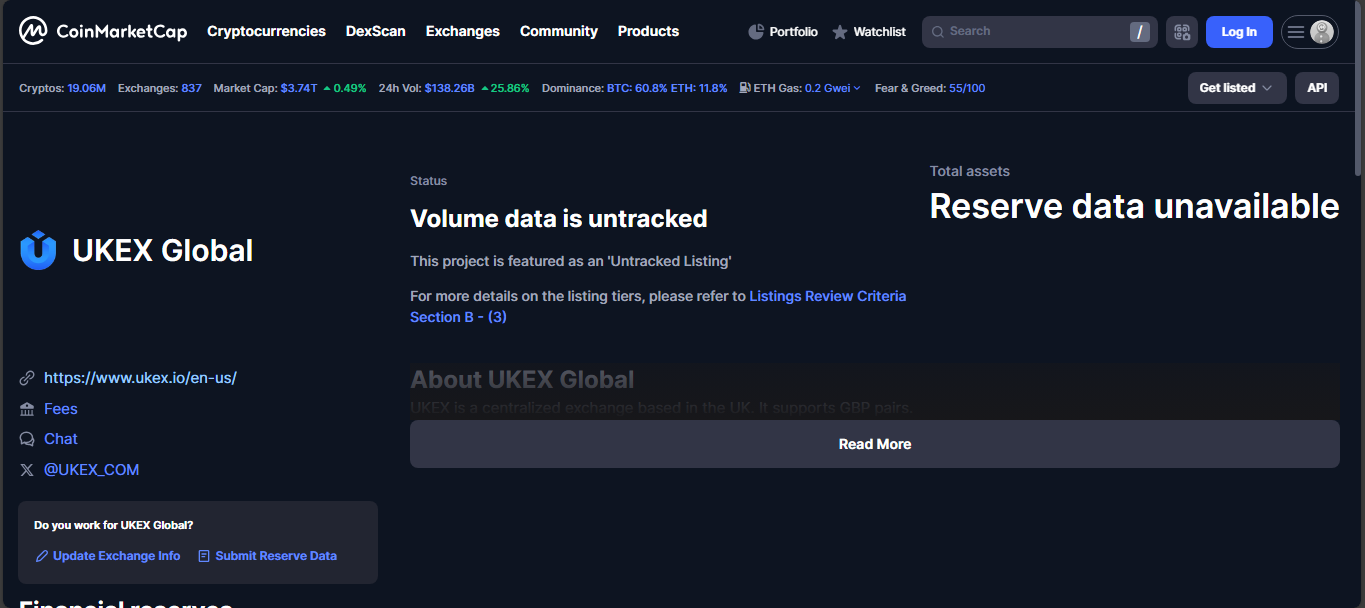The height and width of the screenshot is (608, 1365).
Task: Open the Exchanges menu
Action: click(463, 31)
